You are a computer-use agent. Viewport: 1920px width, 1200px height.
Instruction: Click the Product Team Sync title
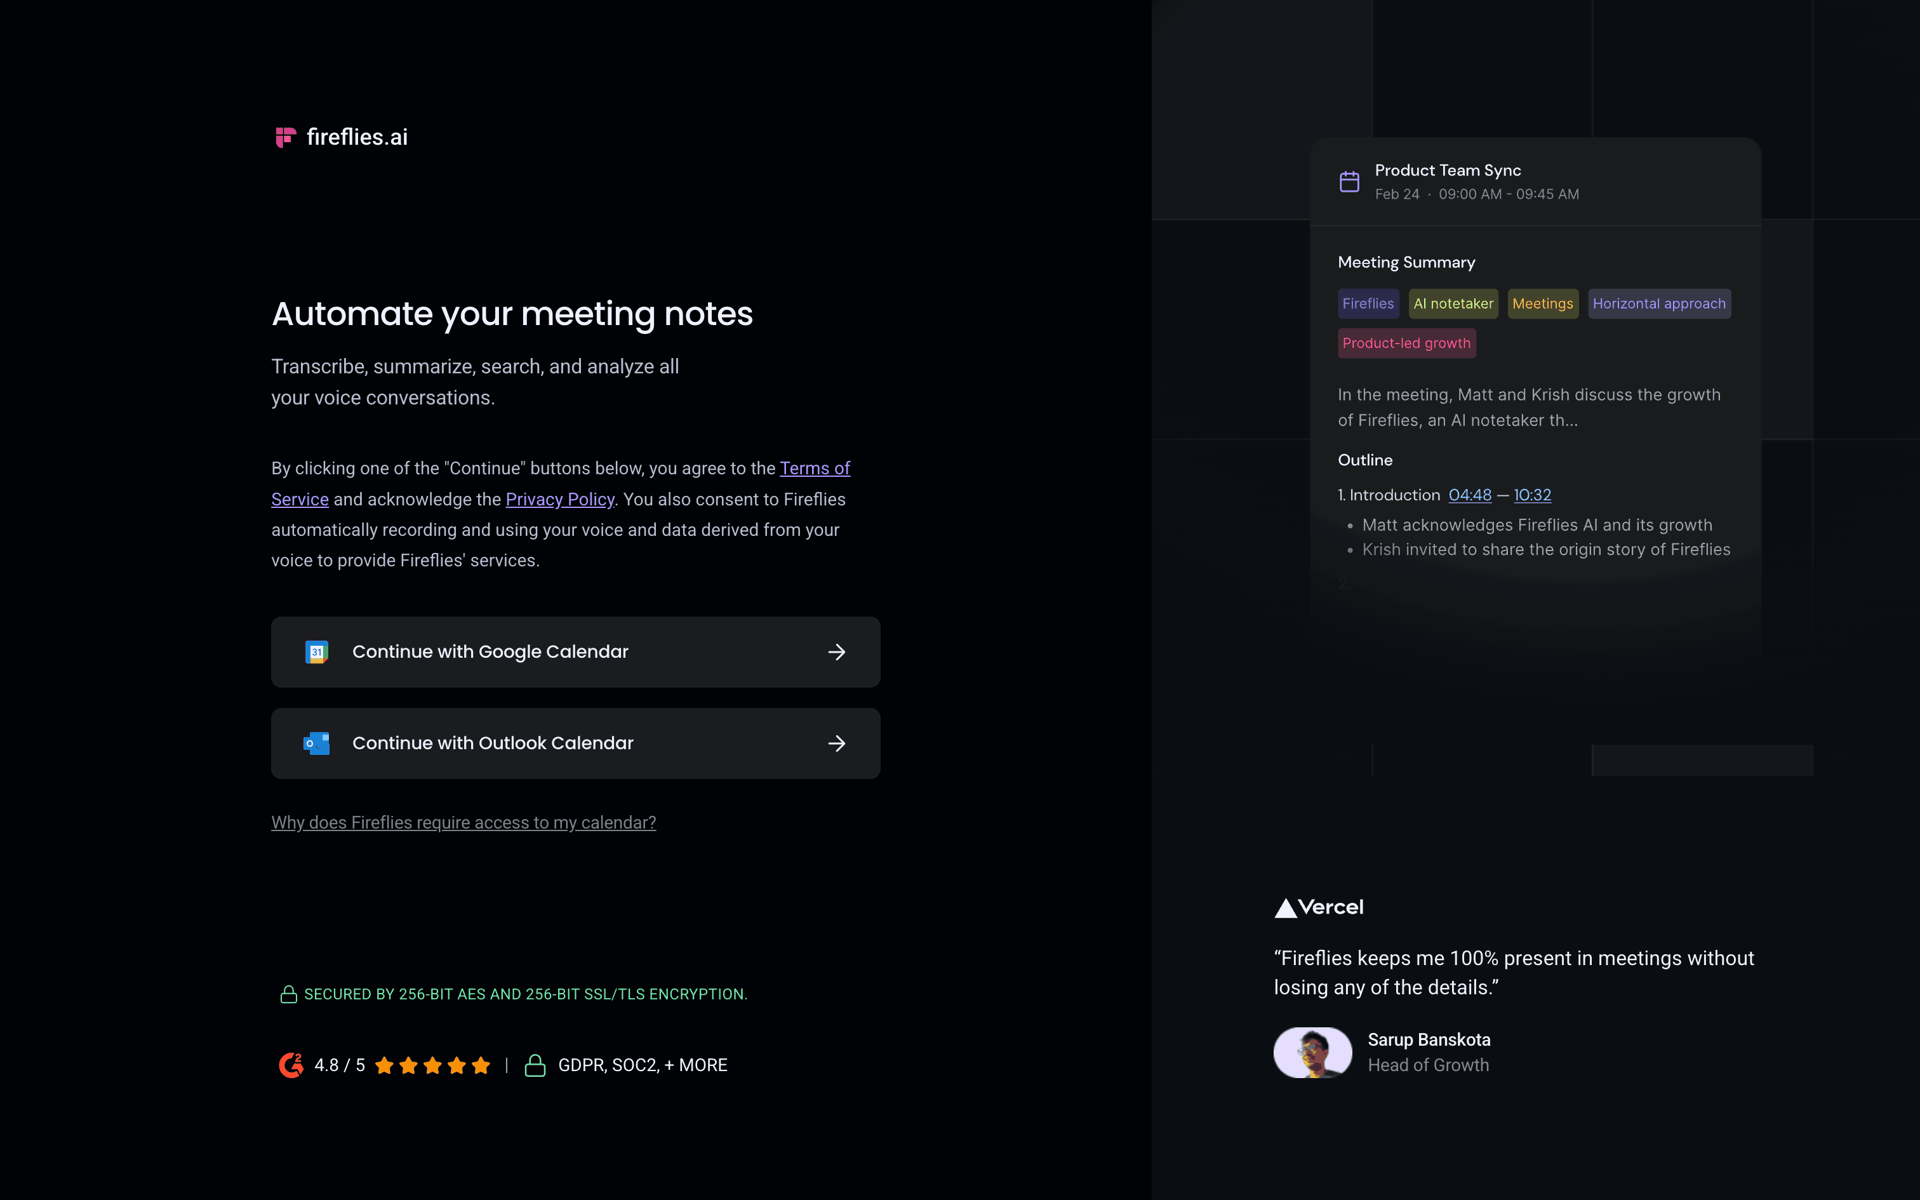[x=1448, y=170]
